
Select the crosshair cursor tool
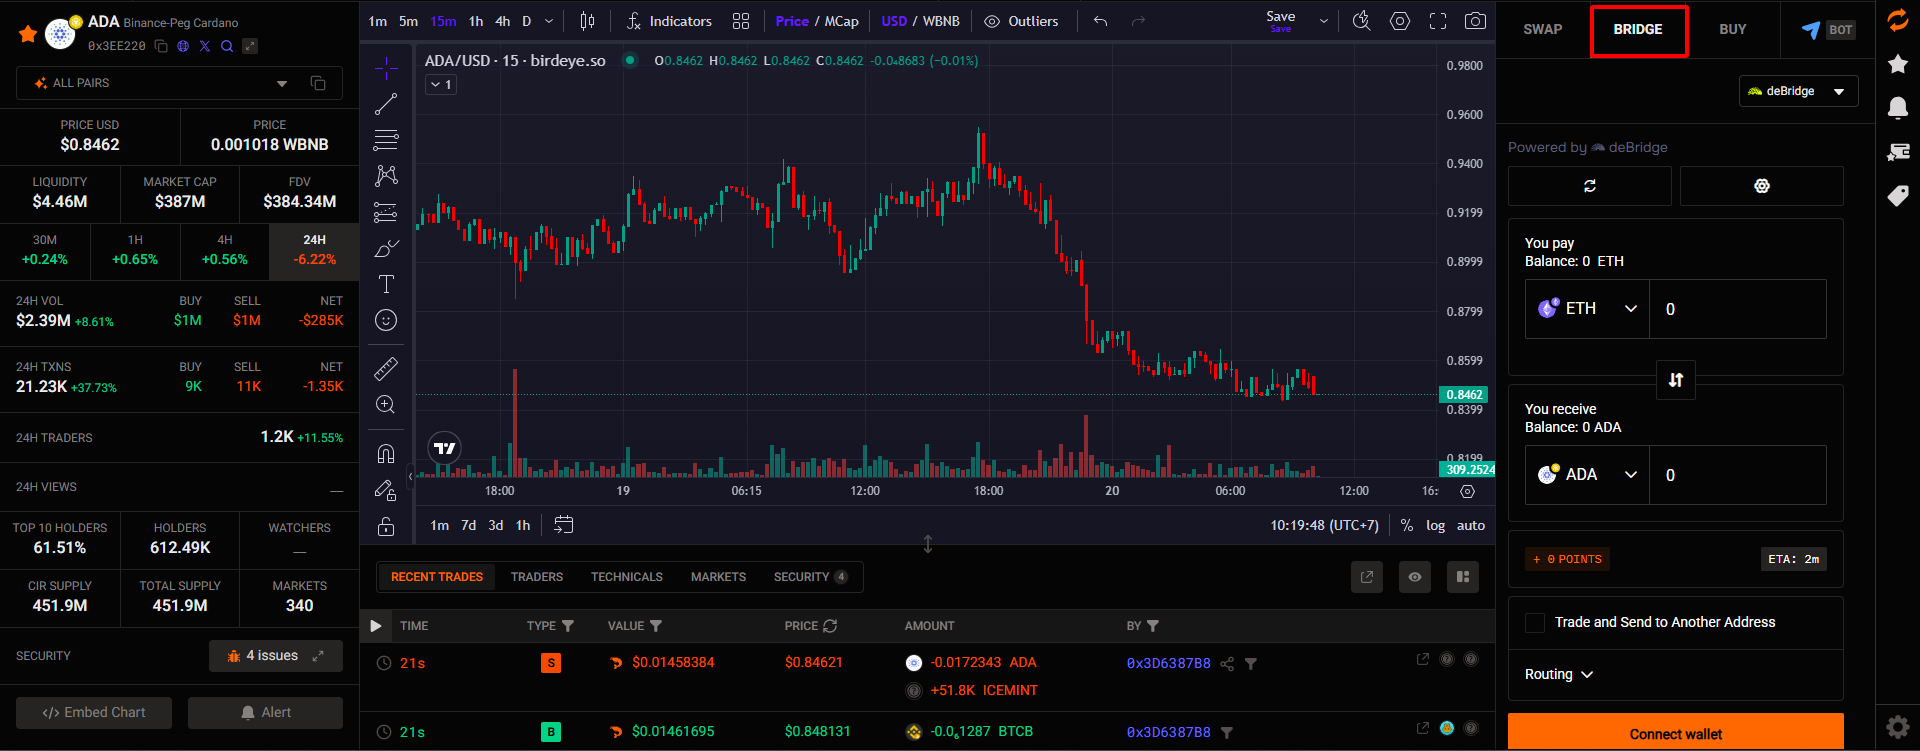pos(386,68)
